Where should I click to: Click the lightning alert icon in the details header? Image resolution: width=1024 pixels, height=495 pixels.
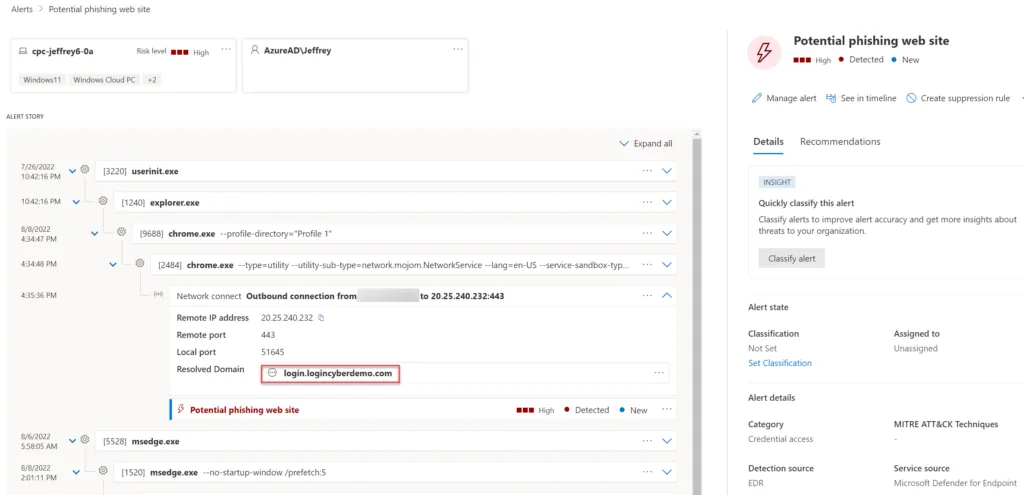765,52
